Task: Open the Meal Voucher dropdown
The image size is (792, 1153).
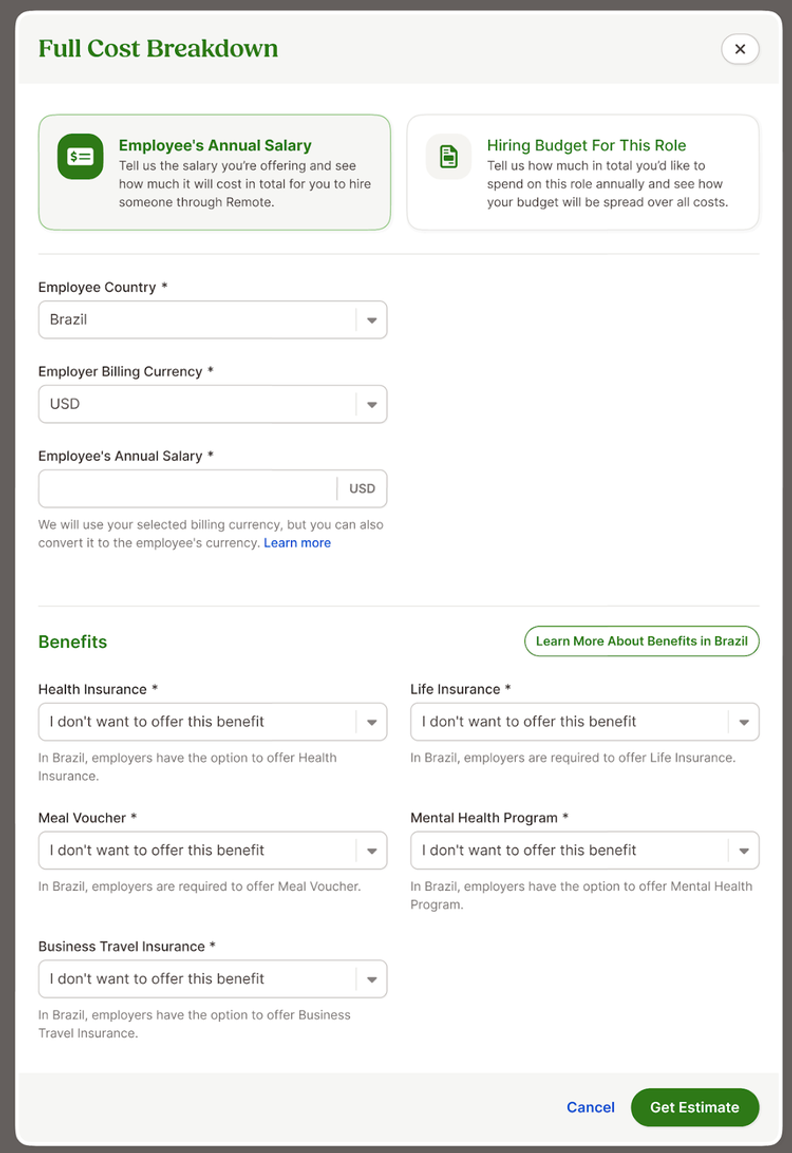Action: pos(200,850)
